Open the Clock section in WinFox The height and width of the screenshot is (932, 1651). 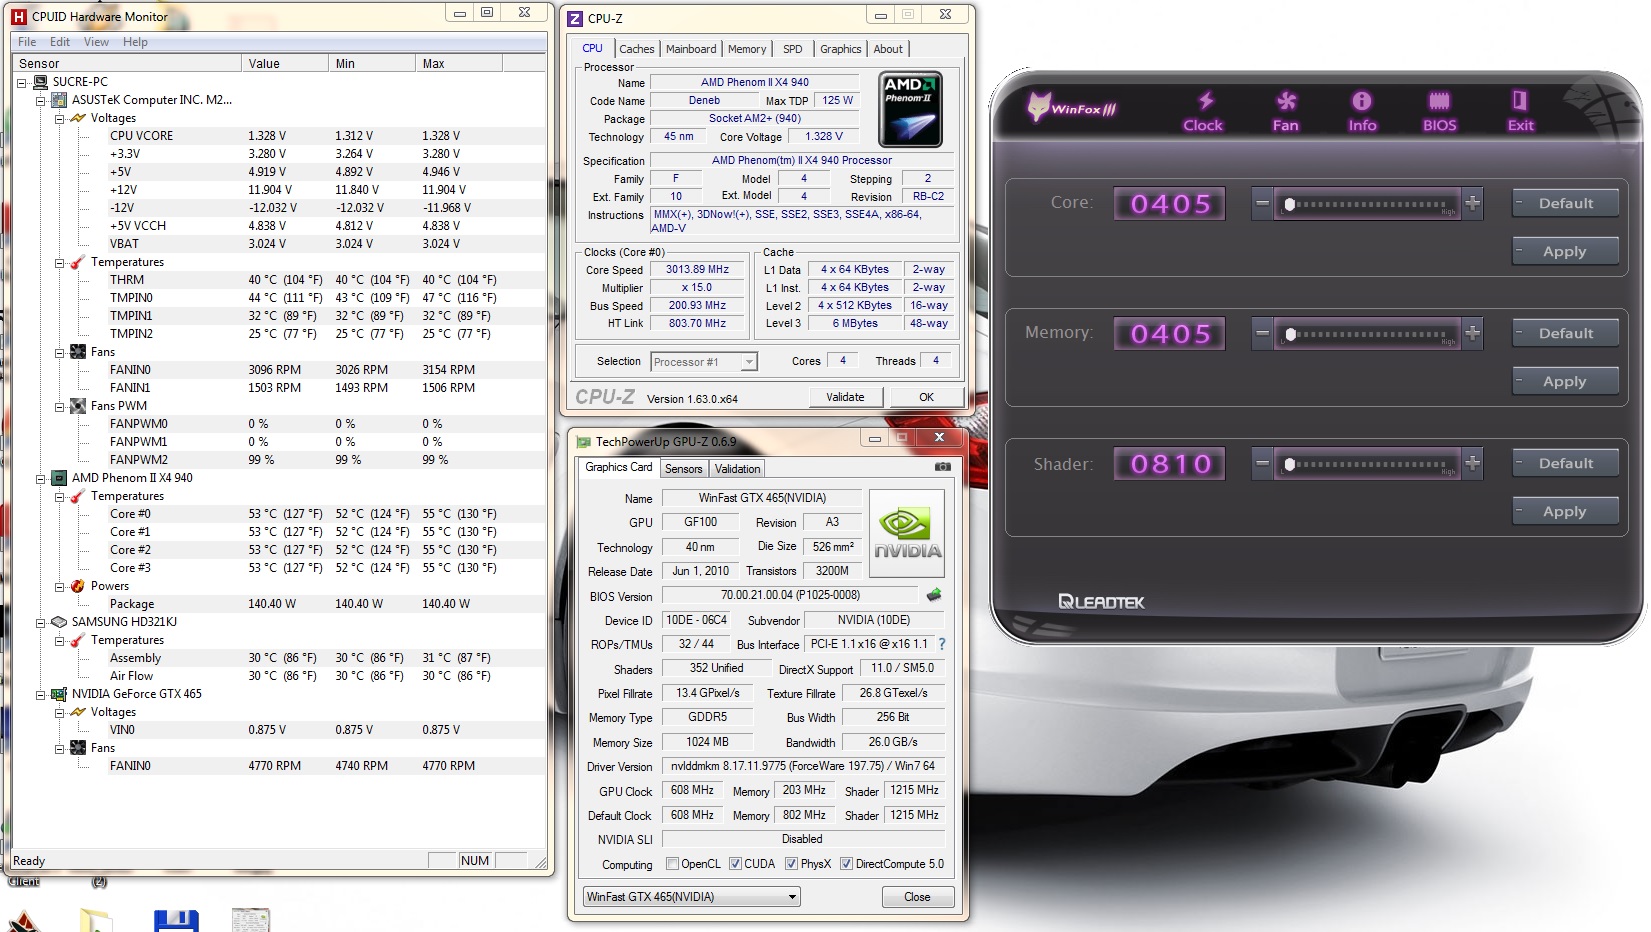point(1204,111)
